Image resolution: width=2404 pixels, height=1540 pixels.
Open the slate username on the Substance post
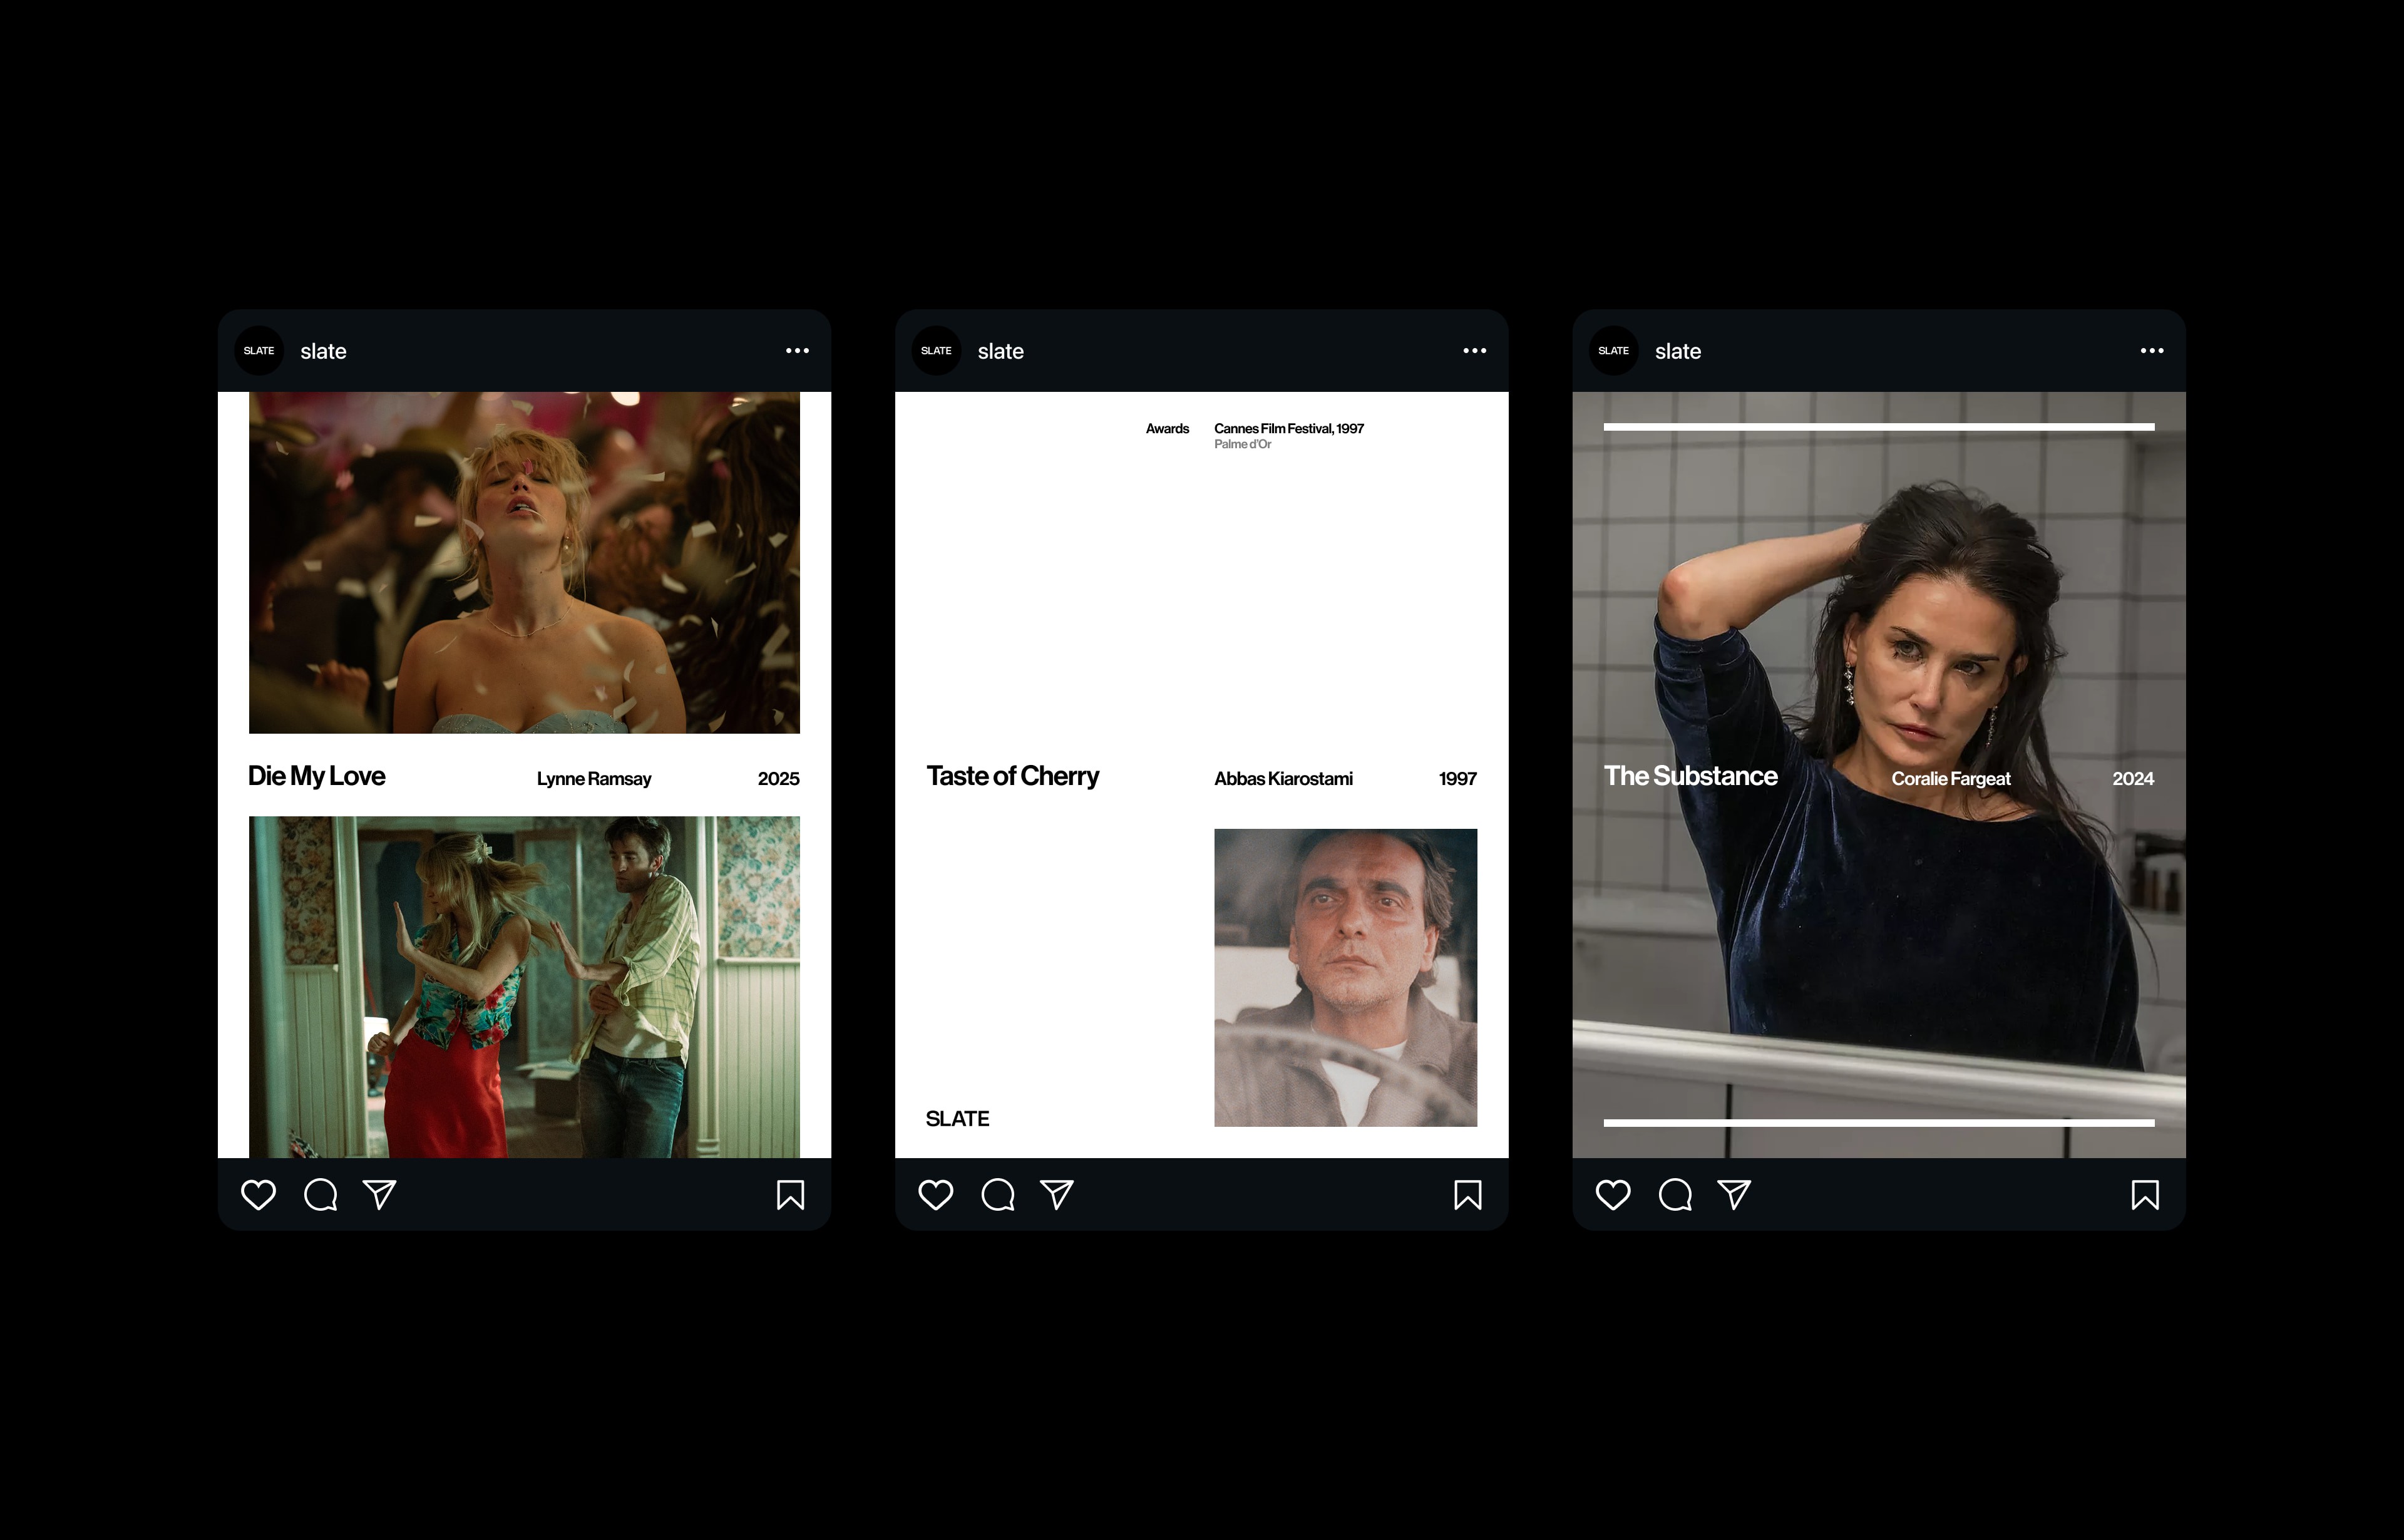[x=1677, y=352]
